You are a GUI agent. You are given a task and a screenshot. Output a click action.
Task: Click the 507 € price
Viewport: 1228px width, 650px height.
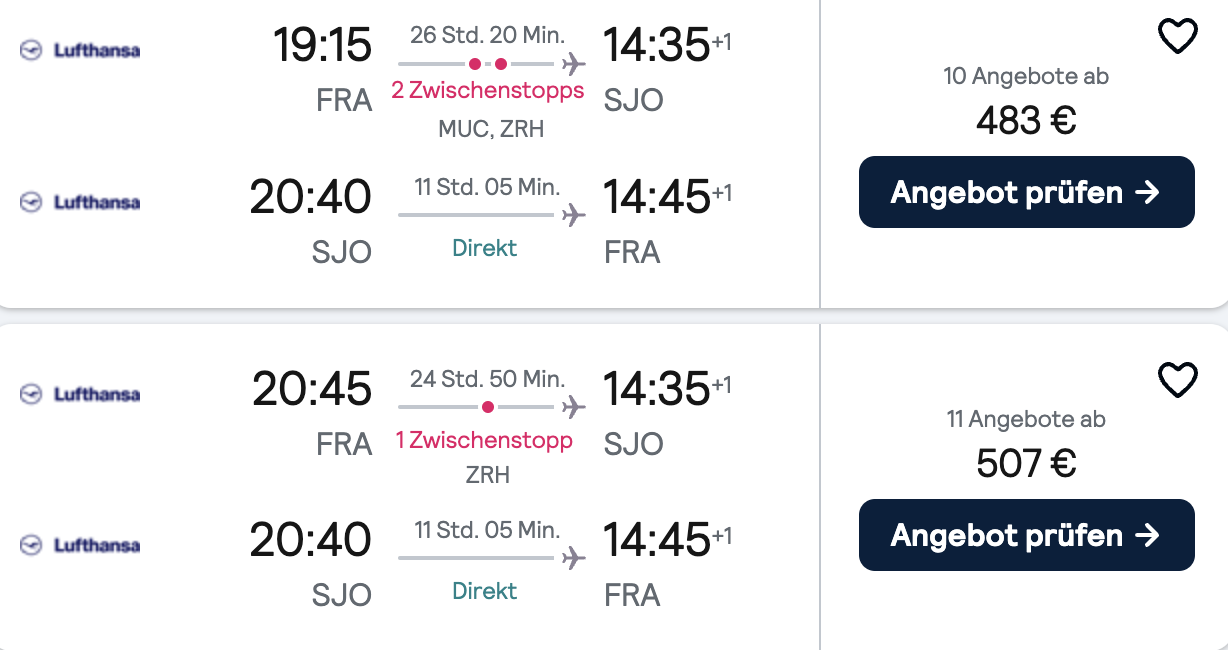point(1026,464)
